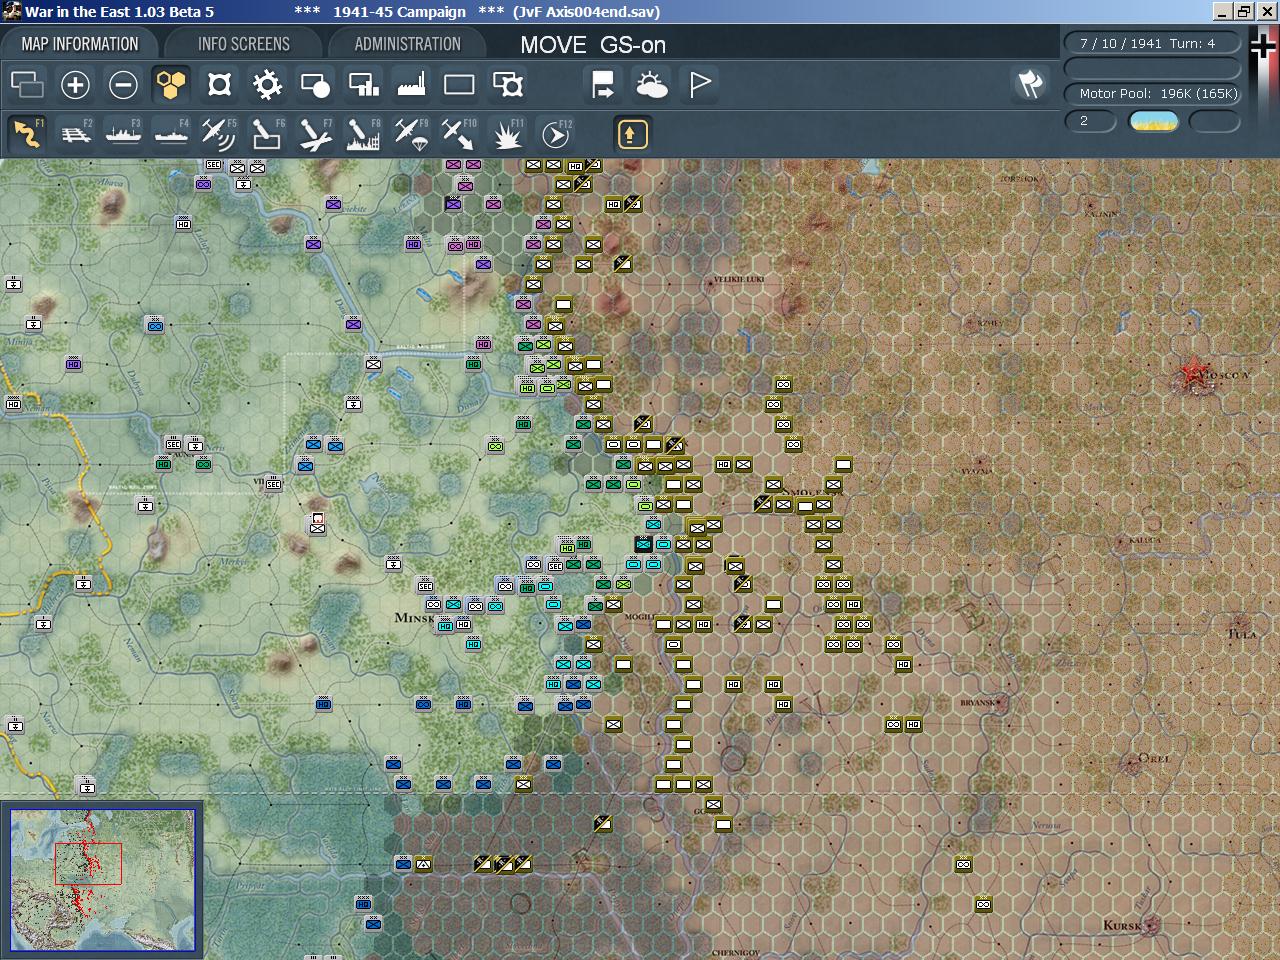Click the MOVE GS-on mode header text
The width and height of the screenshot is (1280, 960).
point(593,45)
